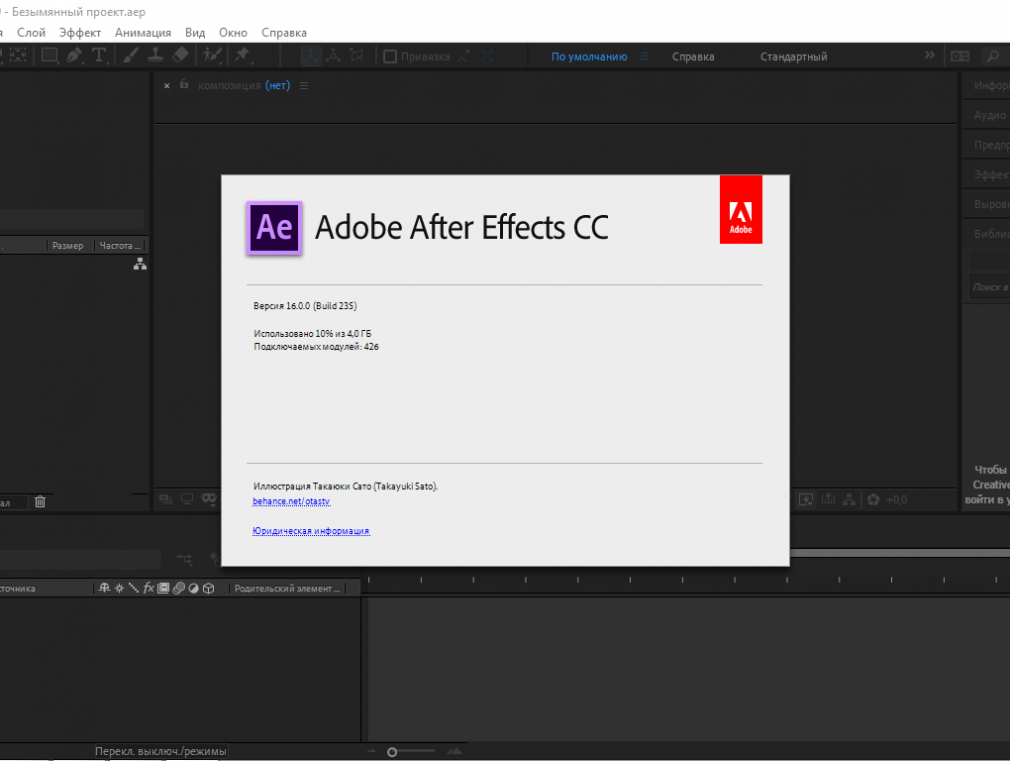Click the Ae application logo in dialog
Viewport: 1010px width, 761px height.
click(274, 228)
